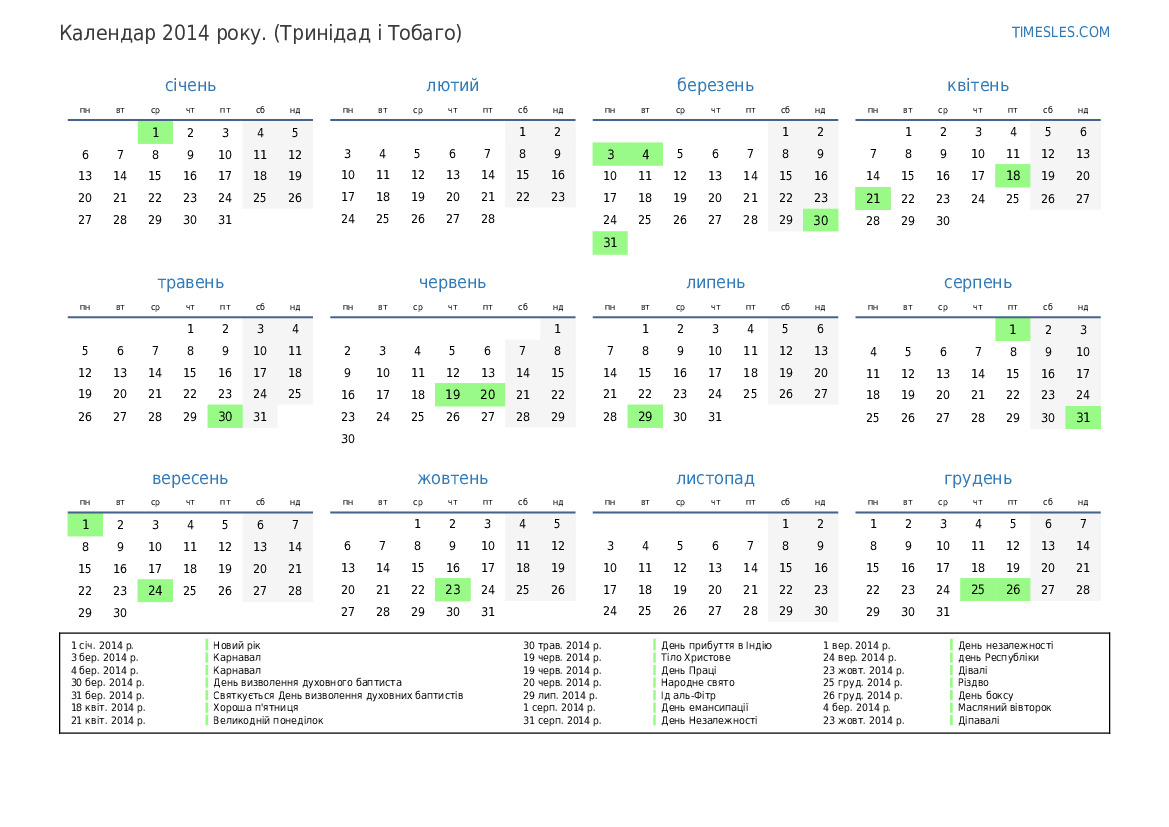Select highlighted day 29 in липень

pos(645,416)
